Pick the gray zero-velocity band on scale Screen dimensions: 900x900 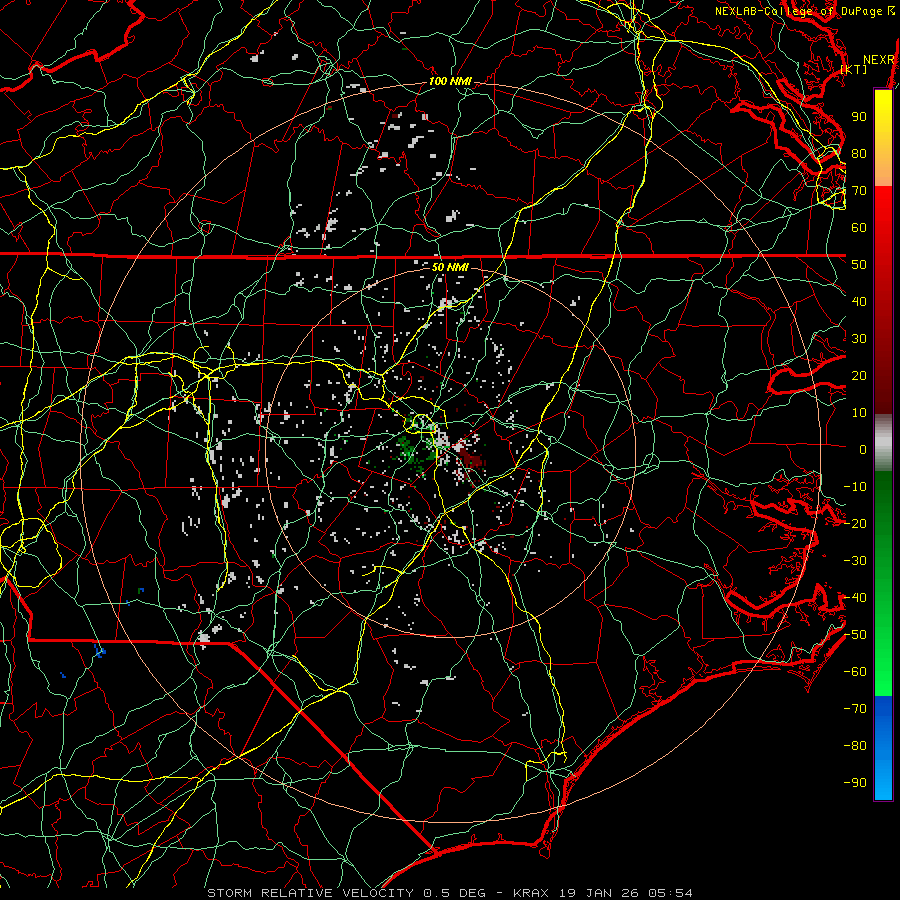click(883, 443)
